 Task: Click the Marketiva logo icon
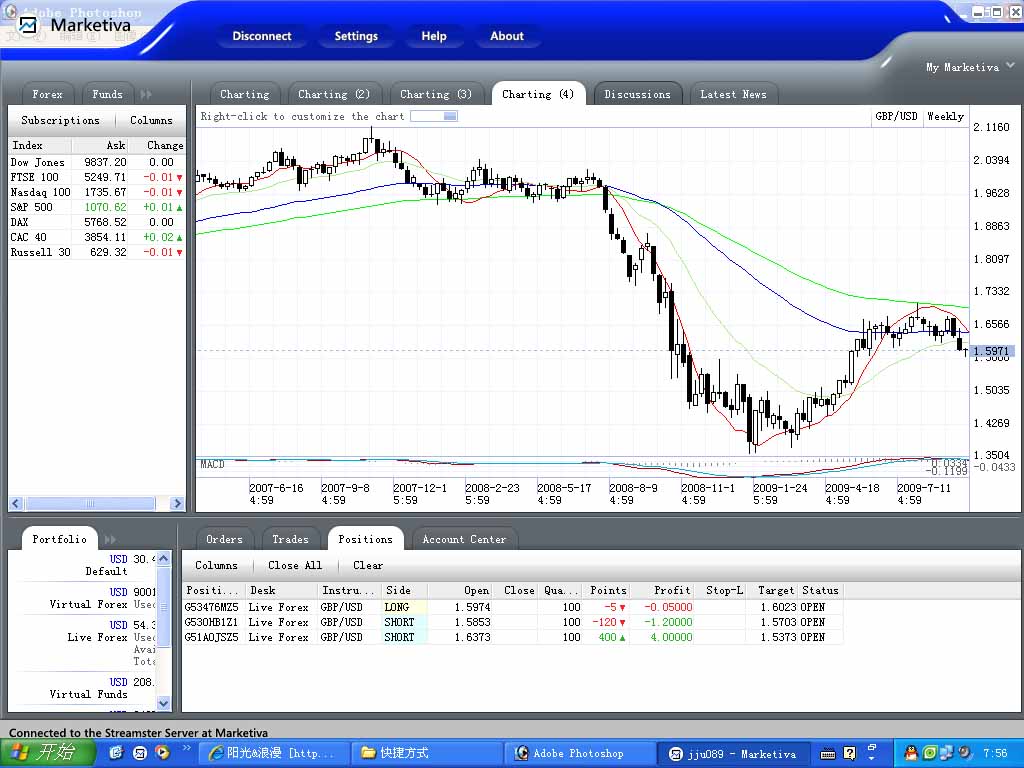click(28, 25)
